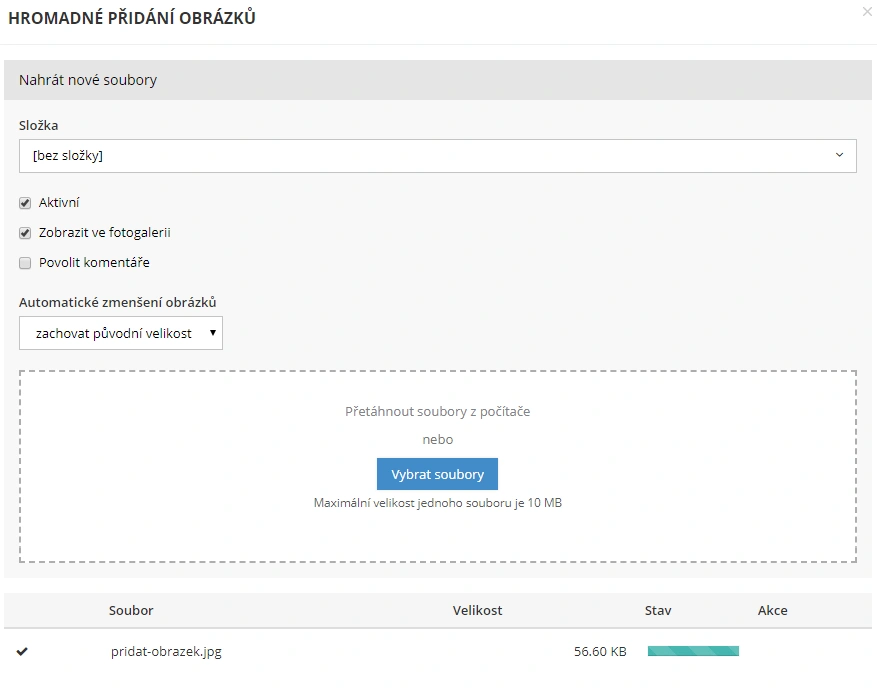Click the Nahrát nové soubory panel header
The height and width of the screenshot is (694, 877).
[88, 80]
